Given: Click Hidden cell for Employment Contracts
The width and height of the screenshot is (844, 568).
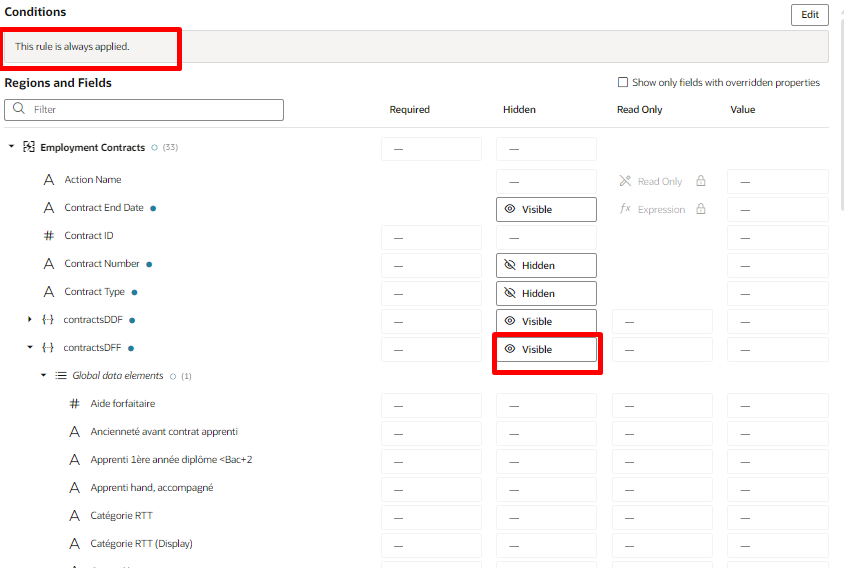Looking at the screenshot, I should 546,149.
